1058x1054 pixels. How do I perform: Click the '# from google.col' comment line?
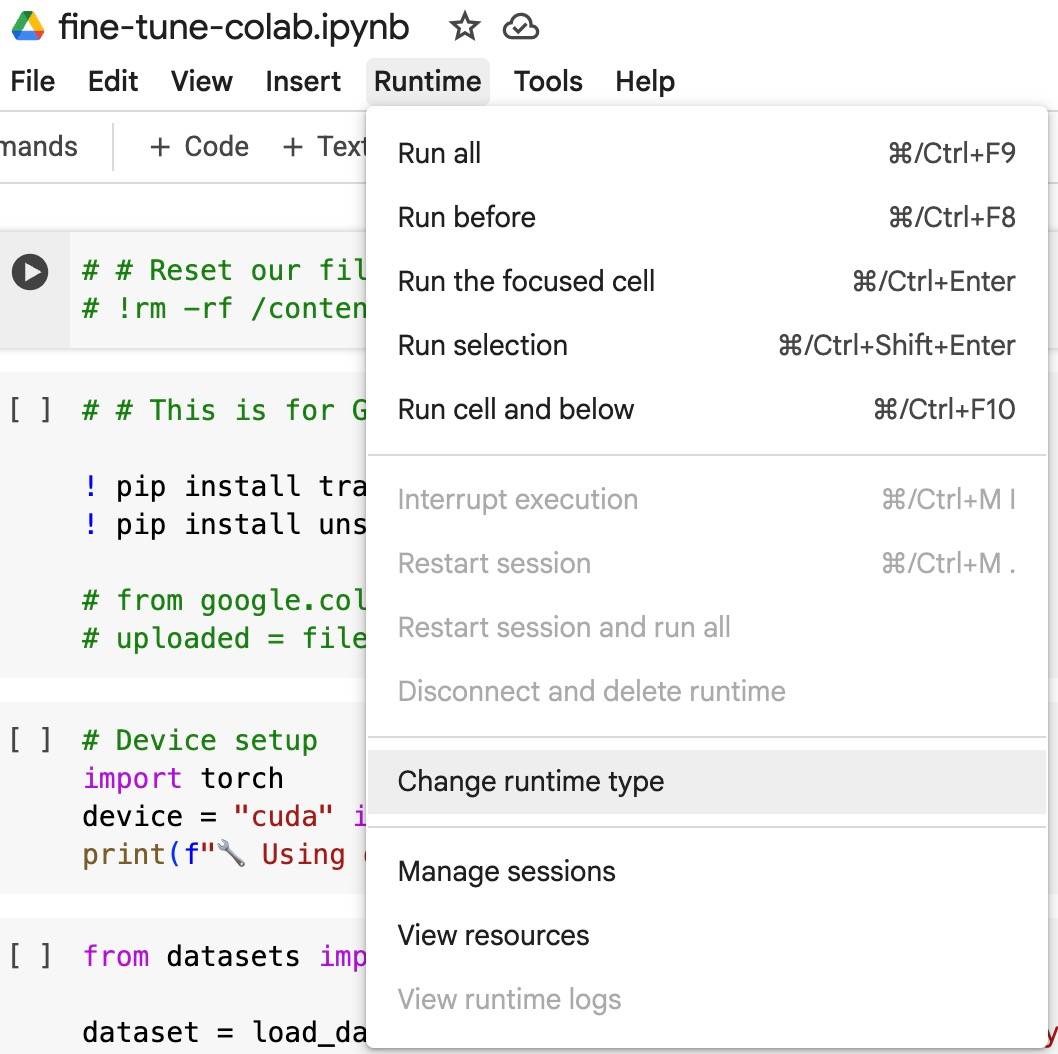coord(224,600)
